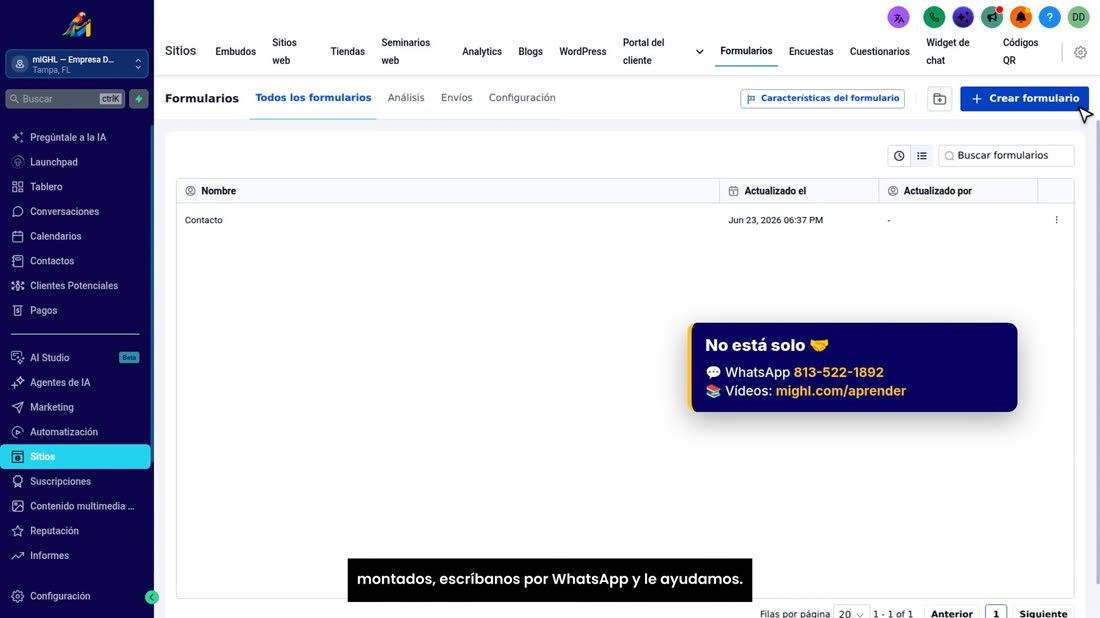Expand the miGHL Empresa account switcher
Screen dimensions: 1100x618
coord(76,64)
